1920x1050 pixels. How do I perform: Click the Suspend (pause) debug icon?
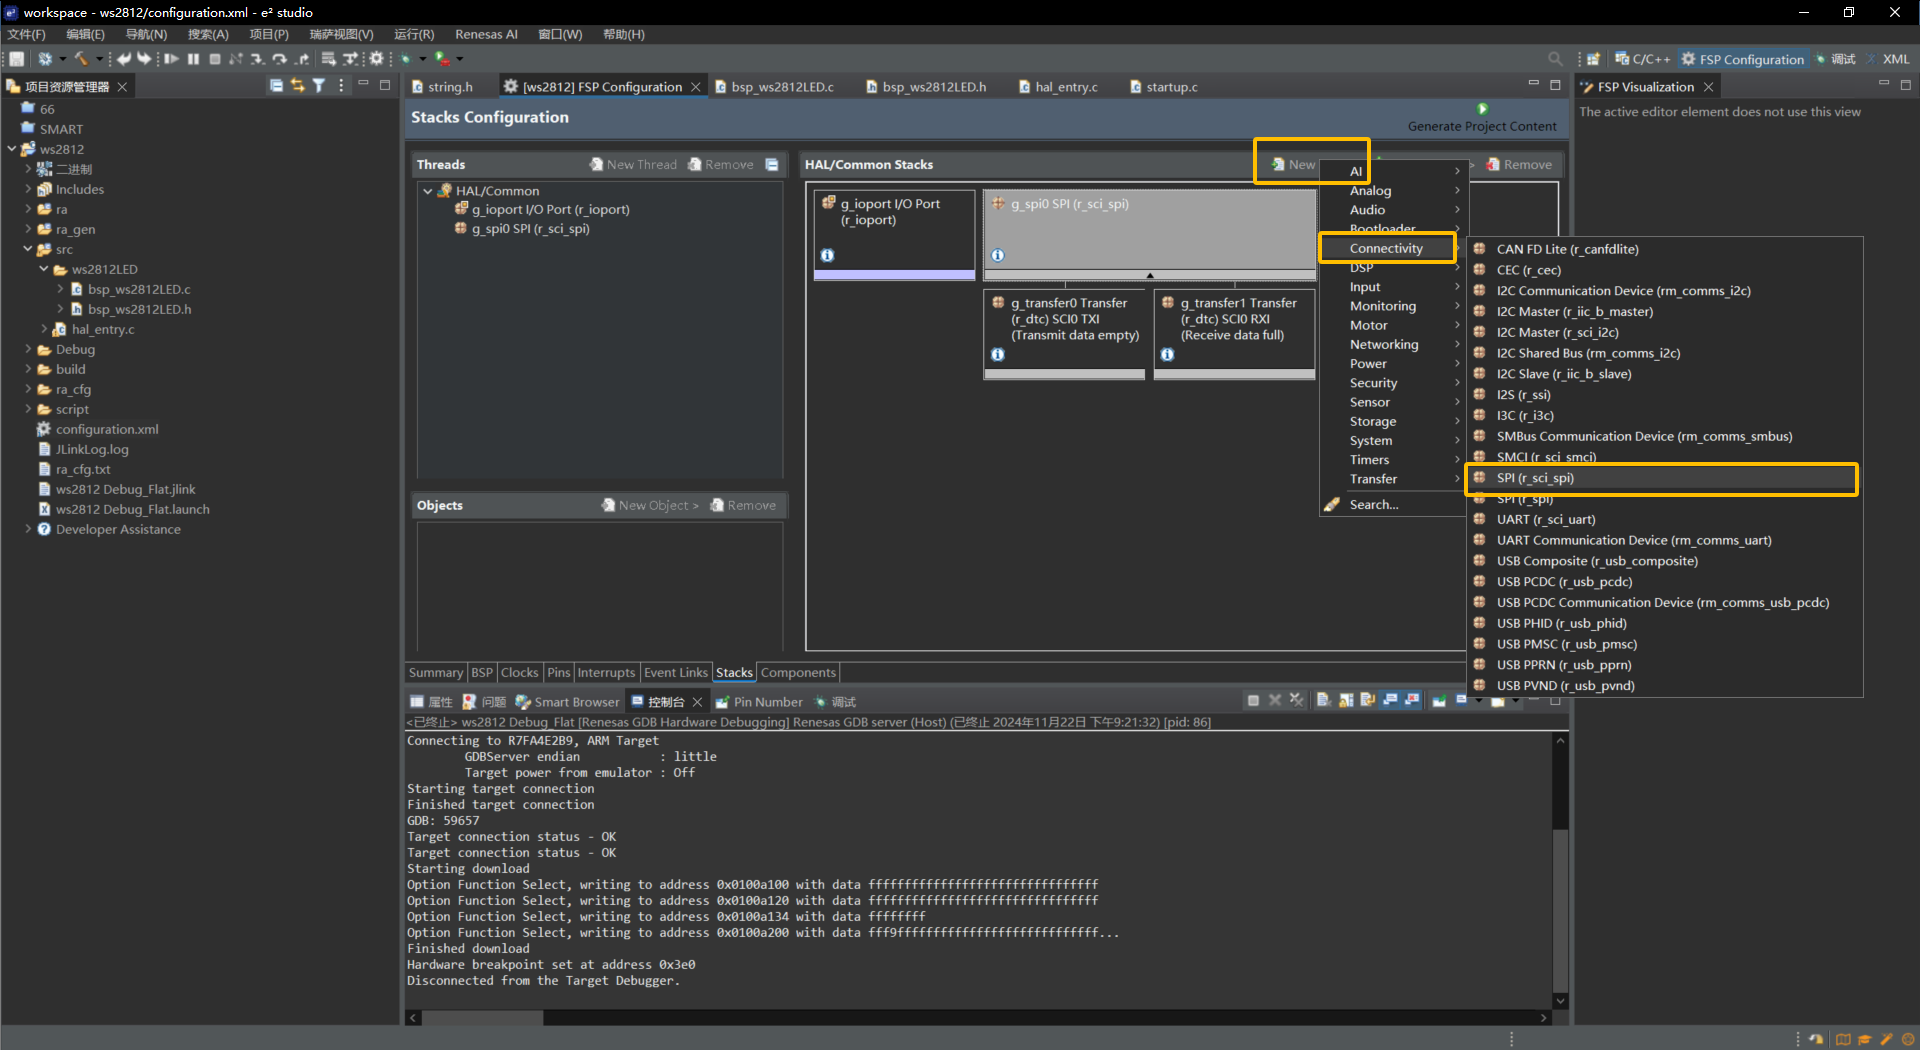tap(193, 59)
